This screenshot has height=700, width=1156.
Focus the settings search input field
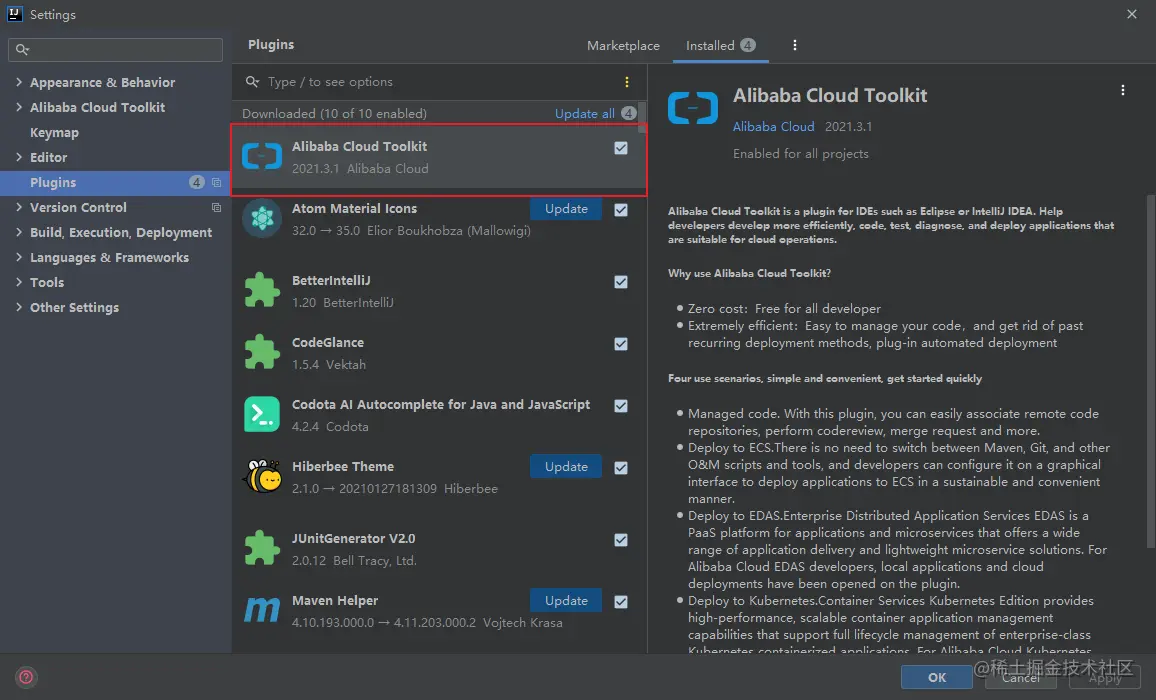[x=115, y=49]
